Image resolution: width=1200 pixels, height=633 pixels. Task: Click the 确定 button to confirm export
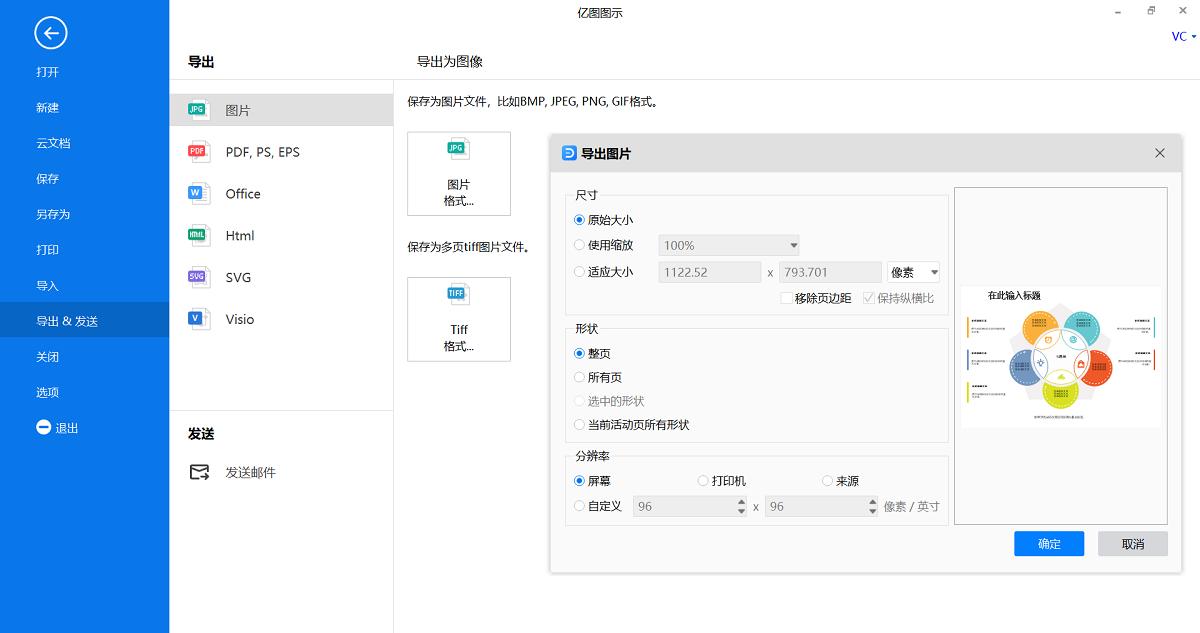pyautogui.click(x=1048, y=543)
